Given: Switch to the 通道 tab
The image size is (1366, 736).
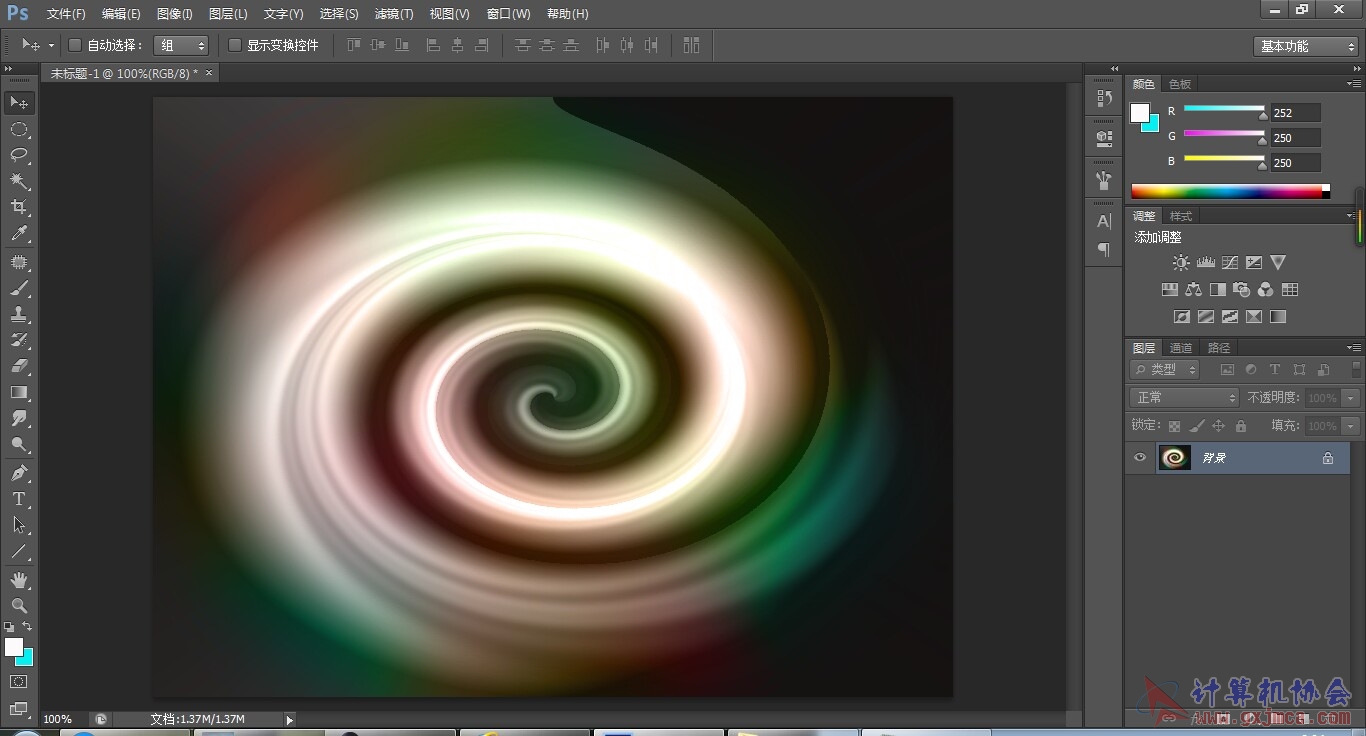Looking at the screenshot, I should point(1181,348).
